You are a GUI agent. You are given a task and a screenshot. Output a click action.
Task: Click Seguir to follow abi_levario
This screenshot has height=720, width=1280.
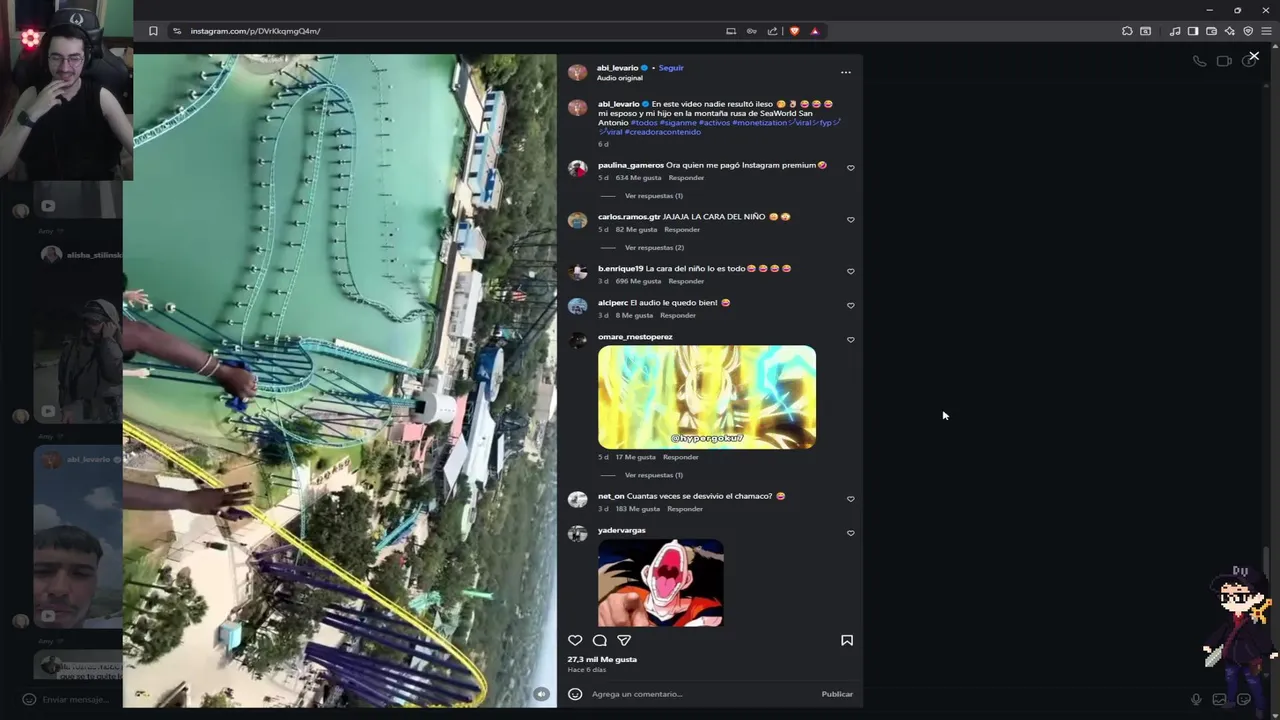click(x=671, y=68)
